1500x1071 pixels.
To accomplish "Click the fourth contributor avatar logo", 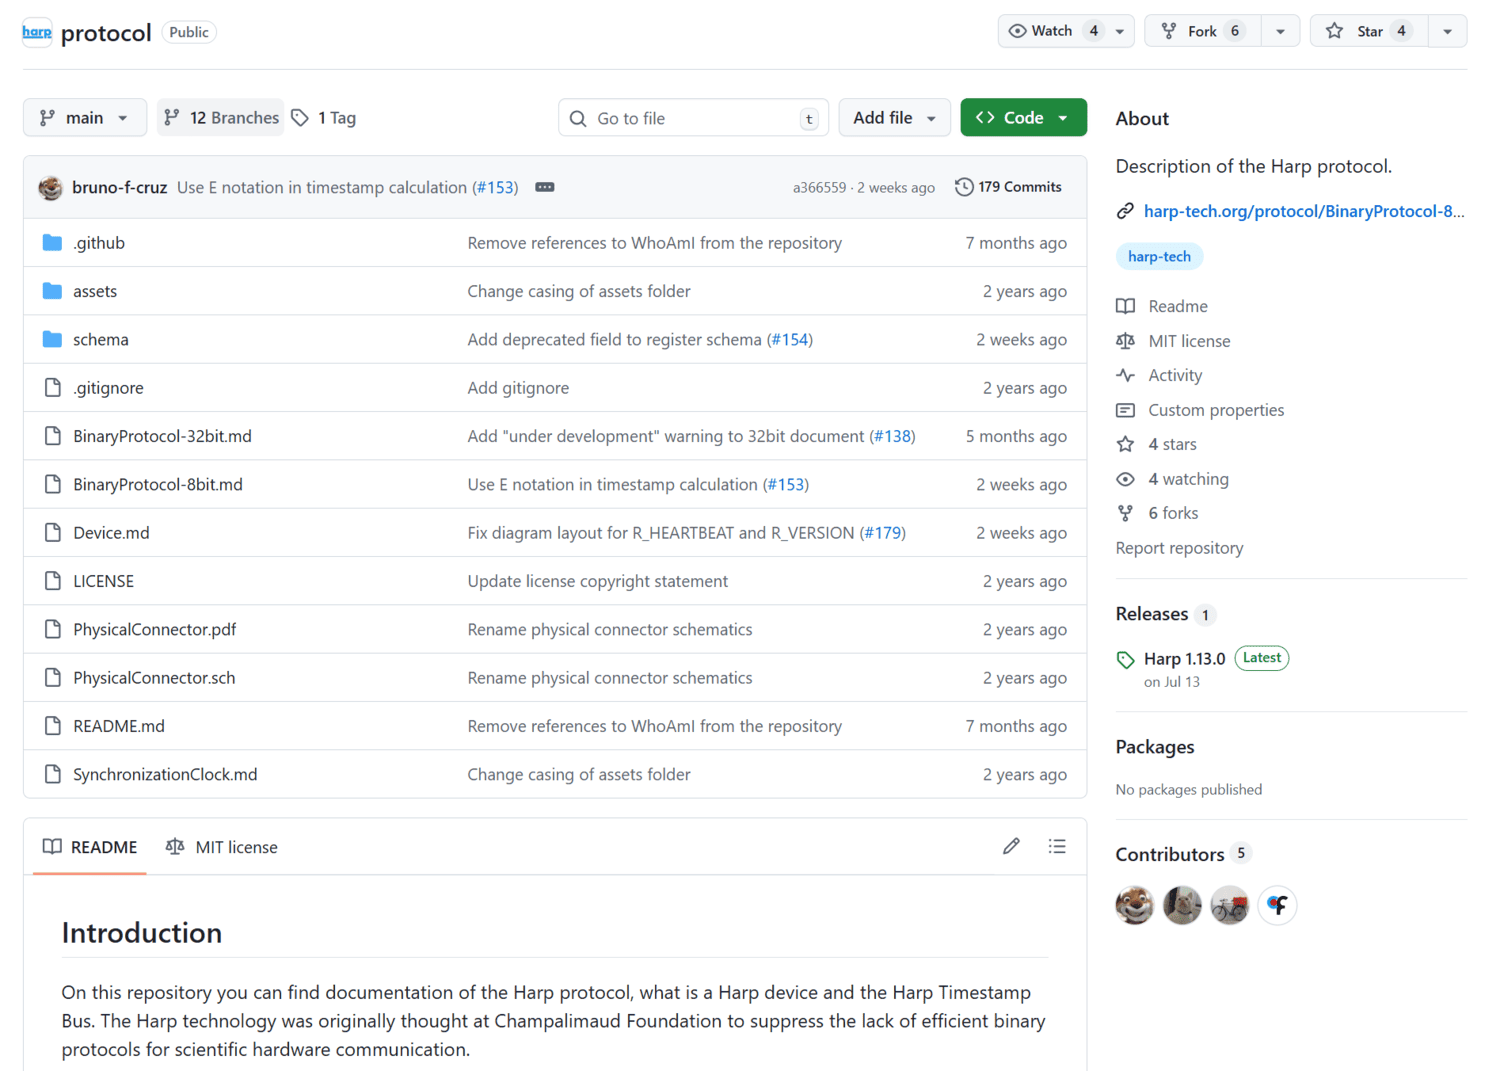I will coord(1277,905).
